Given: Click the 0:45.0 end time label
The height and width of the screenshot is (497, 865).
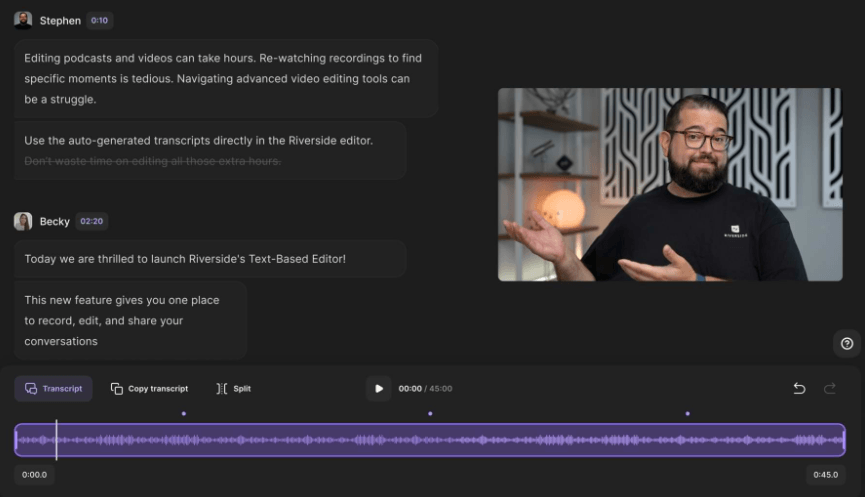Looking at the screenshot, I should pos(825,474).
